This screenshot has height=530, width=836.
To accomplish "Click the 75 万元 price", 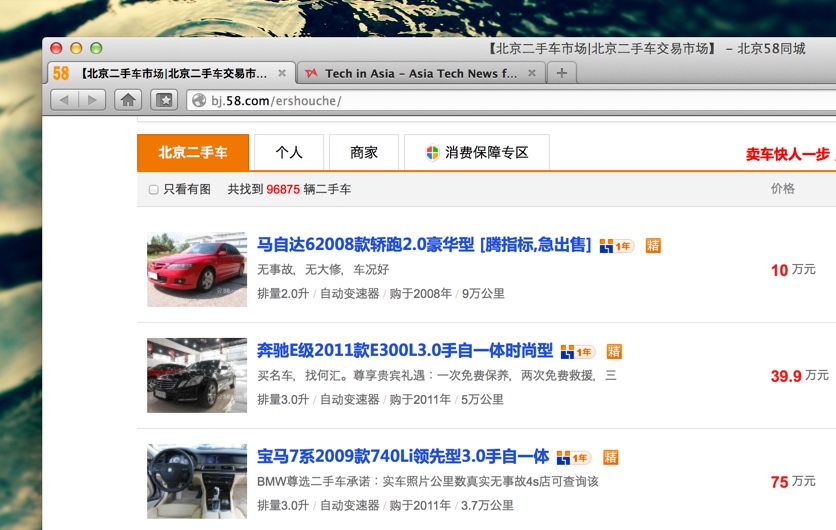I will tap(793, 482).
